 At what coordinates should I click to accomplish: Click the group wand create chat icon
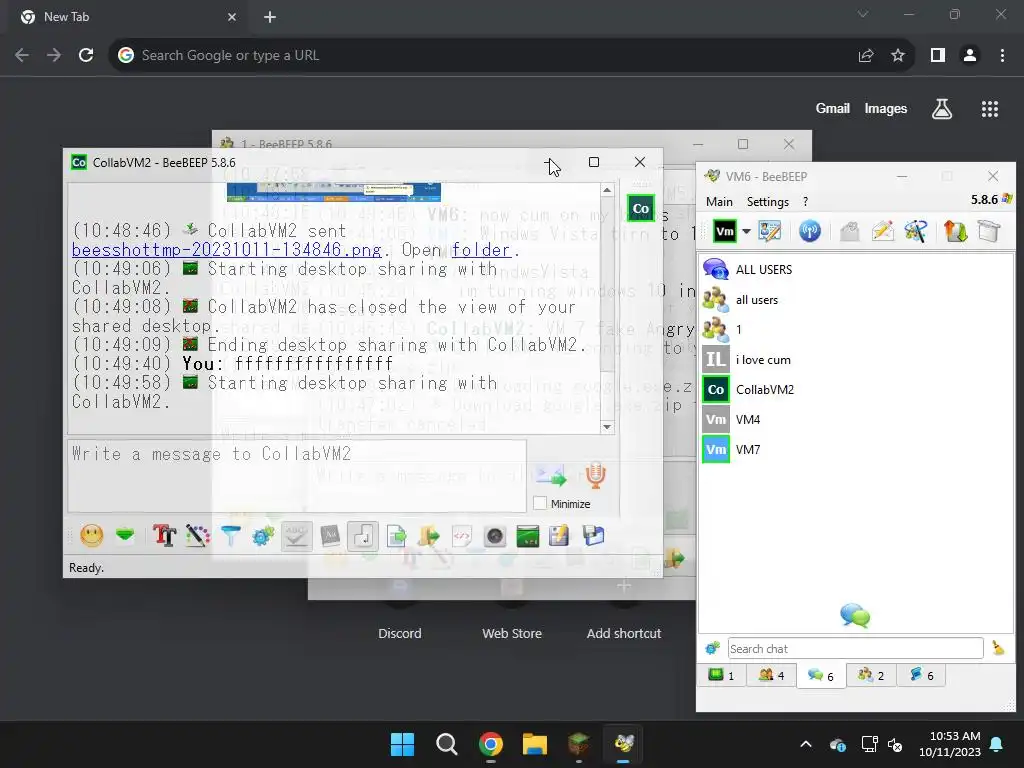pyautogui.click(x=916, y=231)
